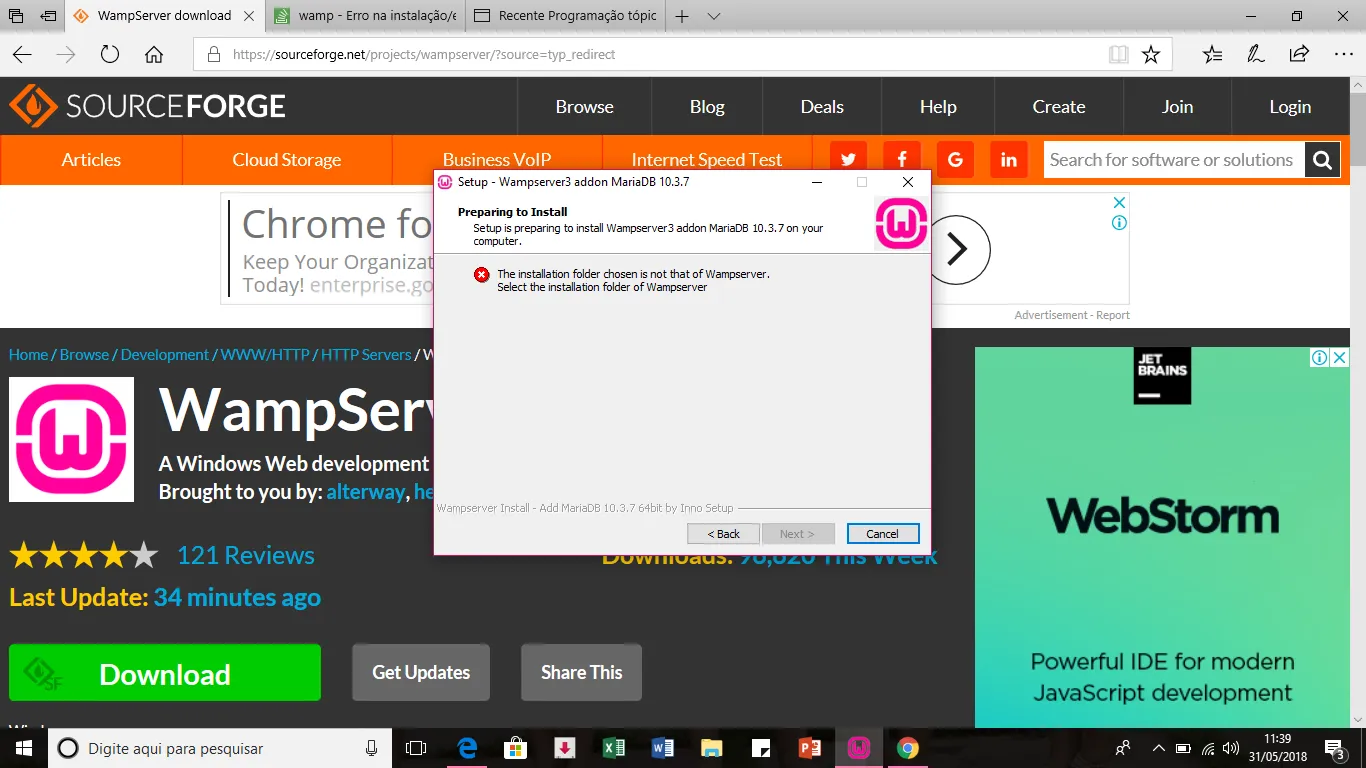
Task: Open SourceForge LinkedIn page
Action: click(x=1009, y=160)
